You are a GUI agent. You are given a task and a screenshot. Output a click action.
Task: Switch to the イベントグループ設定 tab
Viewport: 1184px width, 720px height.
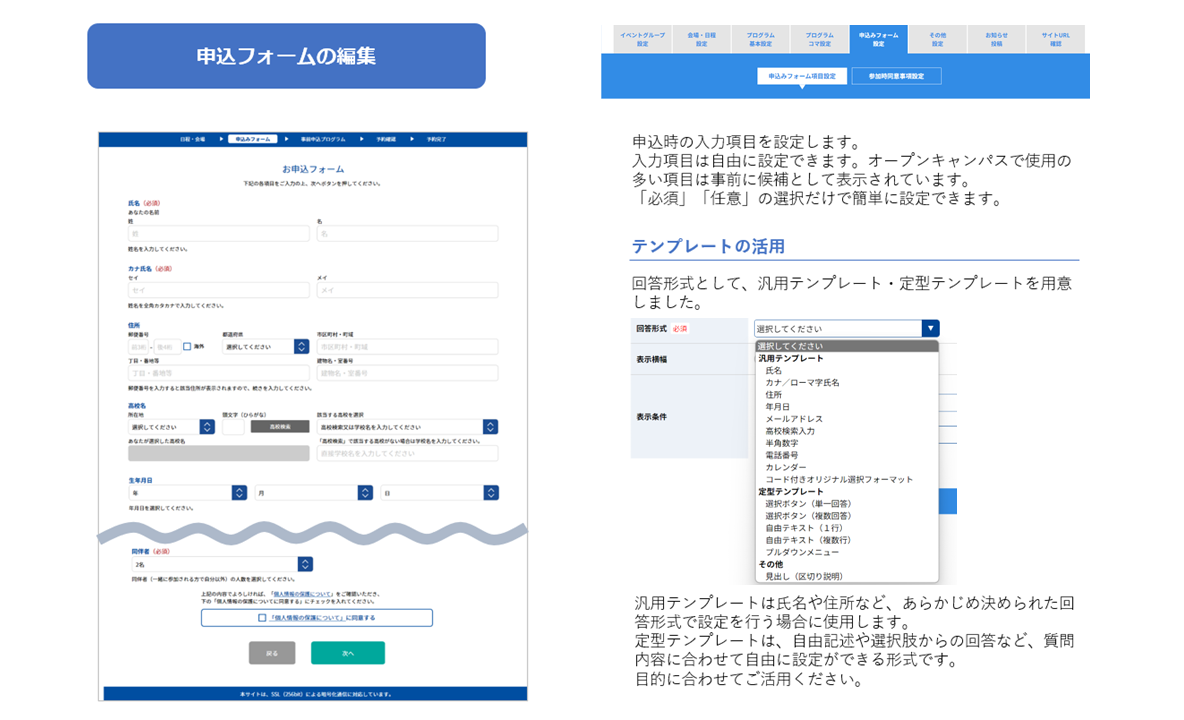(643, 39)
